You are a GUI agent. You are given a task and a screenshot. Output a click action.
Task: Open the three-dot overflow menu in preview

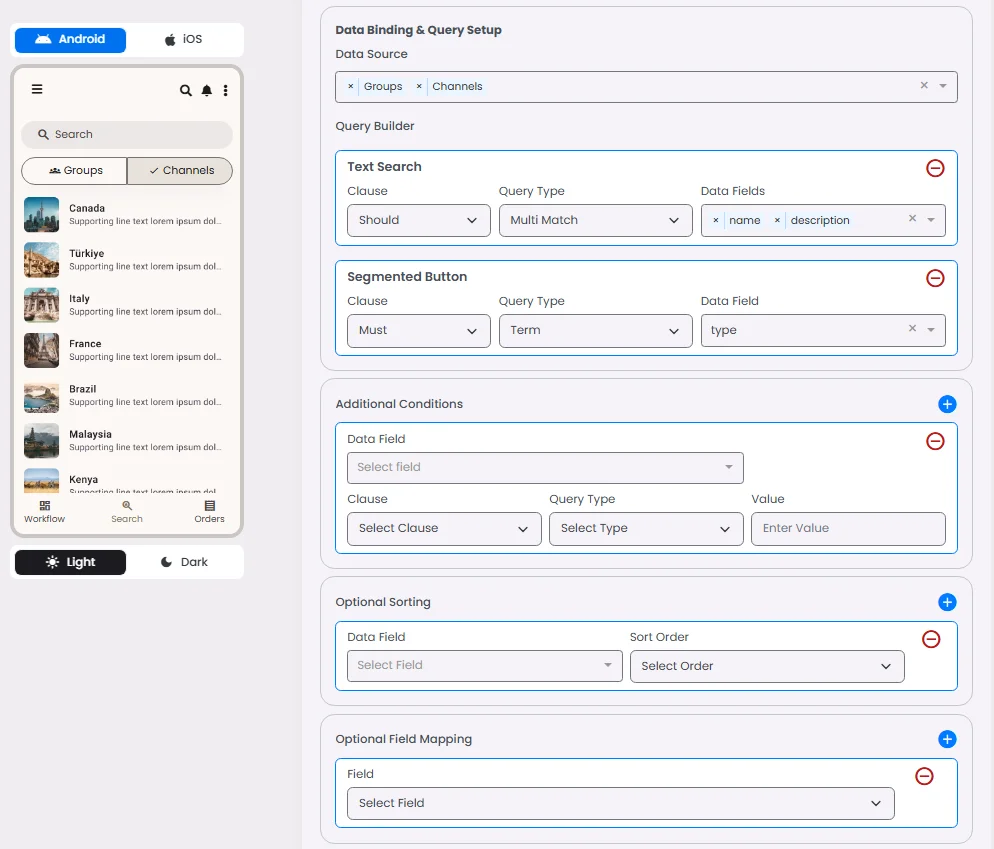point(226,90)
